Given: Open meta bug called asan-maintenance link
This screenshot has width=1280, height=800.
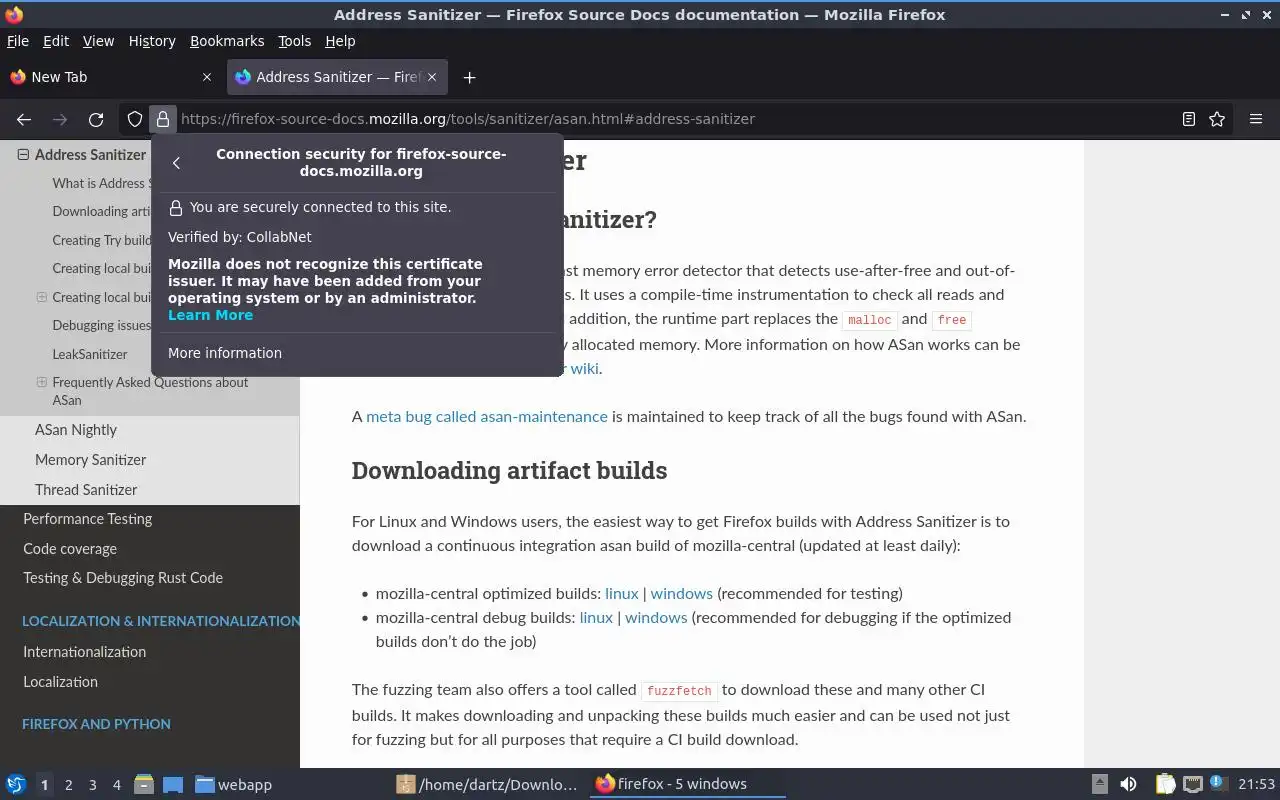Looking at the screenshot, I should [486, 417].
